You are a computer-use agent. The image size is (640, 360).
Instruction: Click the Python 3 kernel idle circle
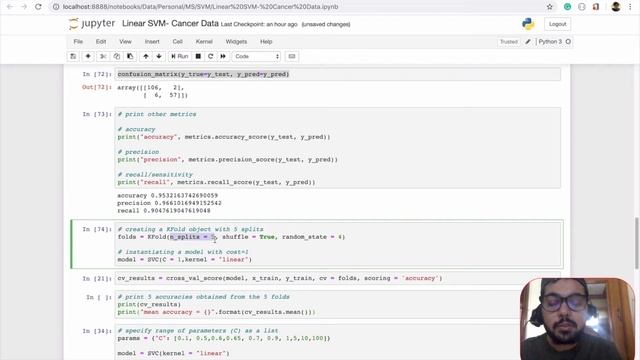568,42
